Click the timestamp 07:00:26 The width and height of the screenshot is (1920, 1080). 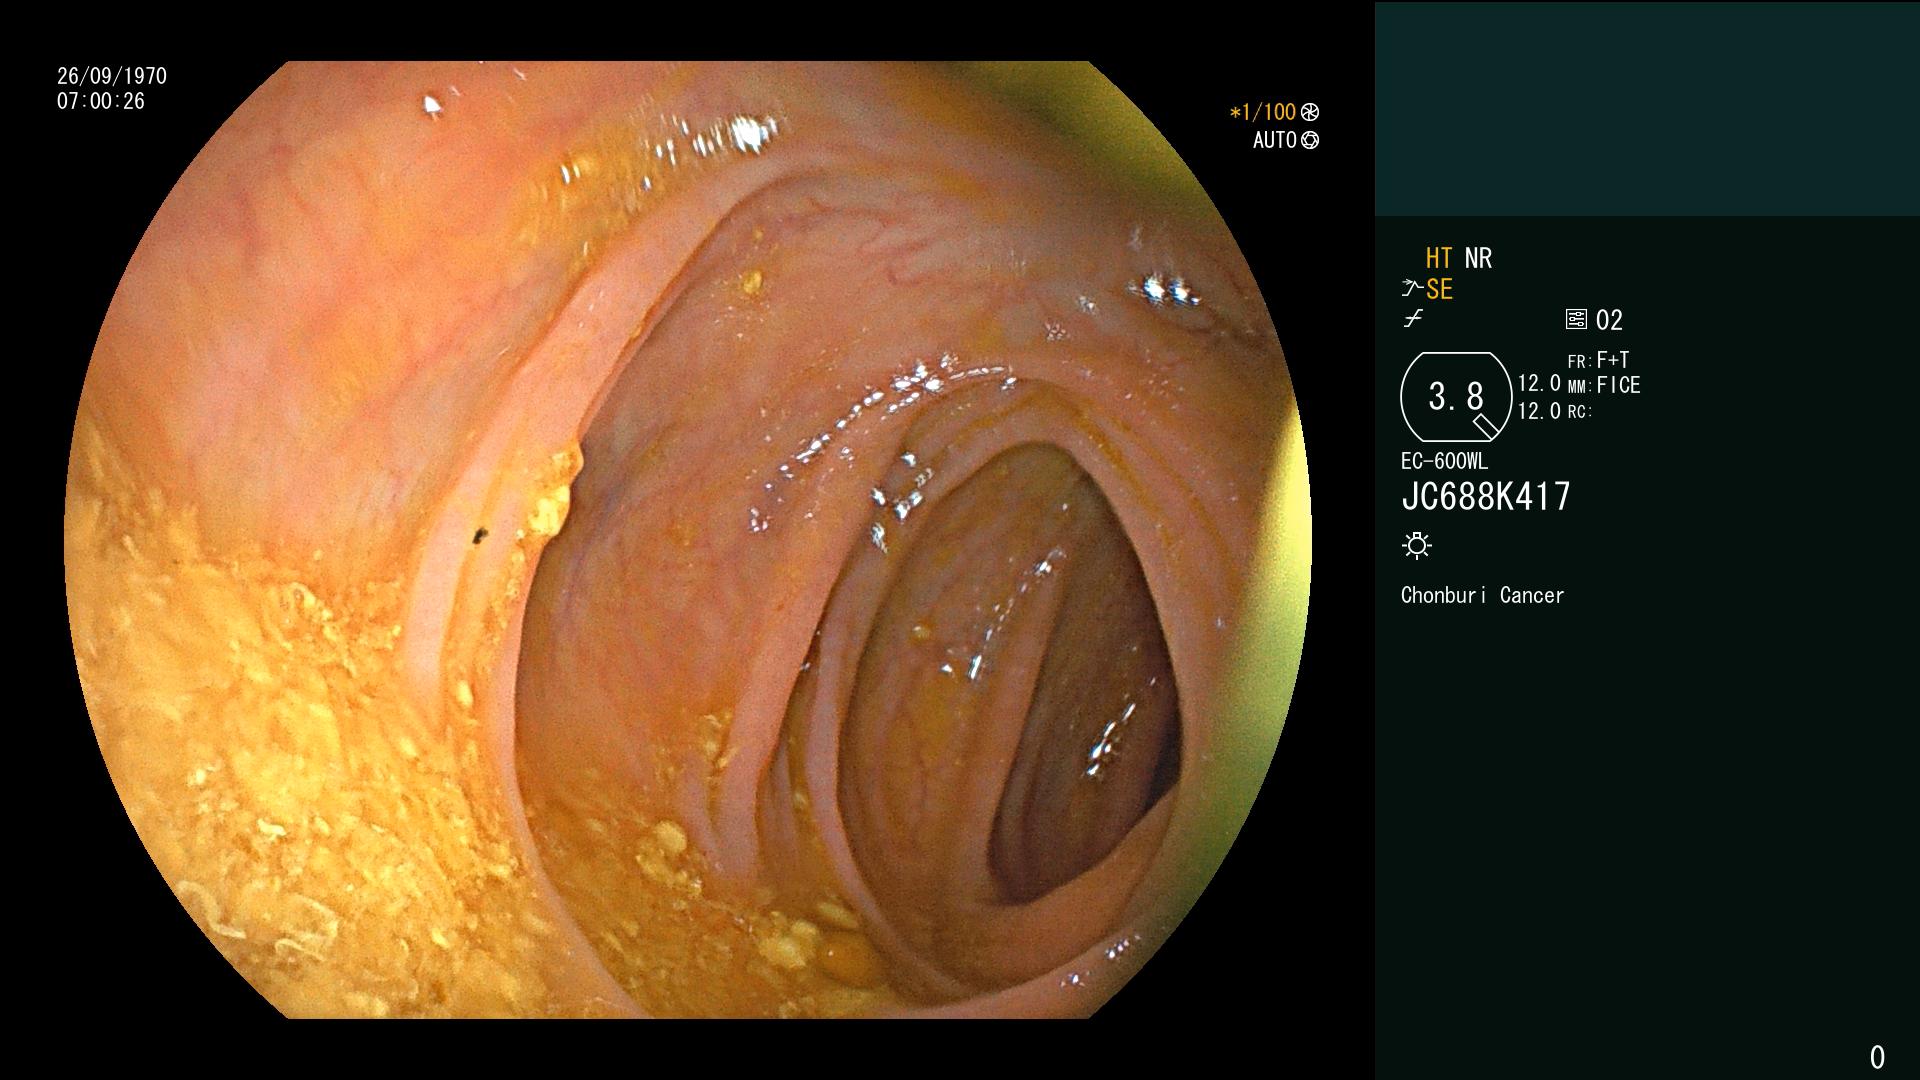coord(101,101)
